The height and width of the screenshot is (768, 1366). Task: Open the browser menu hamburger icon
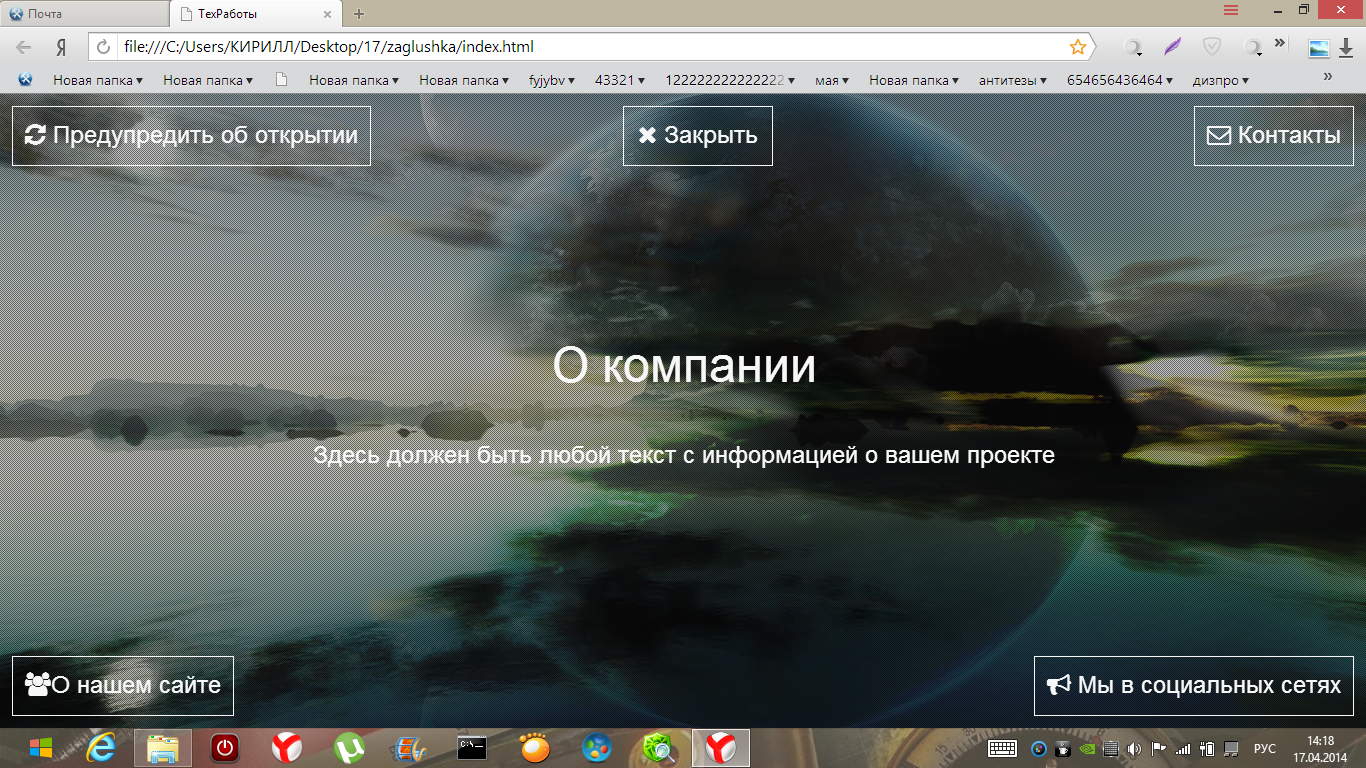pos(1231,10)
